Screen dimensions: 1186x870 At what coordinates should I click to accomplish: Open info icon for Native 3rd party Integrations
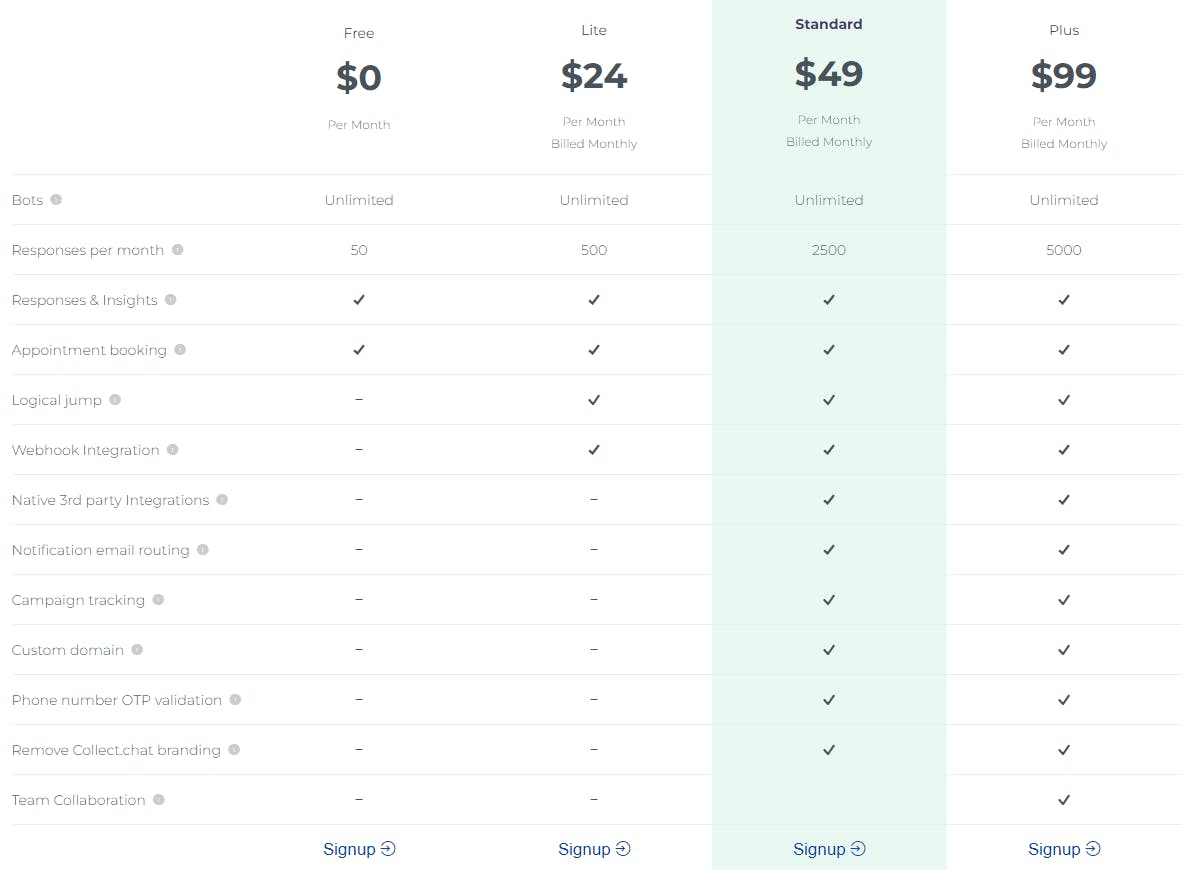click(x=222, y=499)
